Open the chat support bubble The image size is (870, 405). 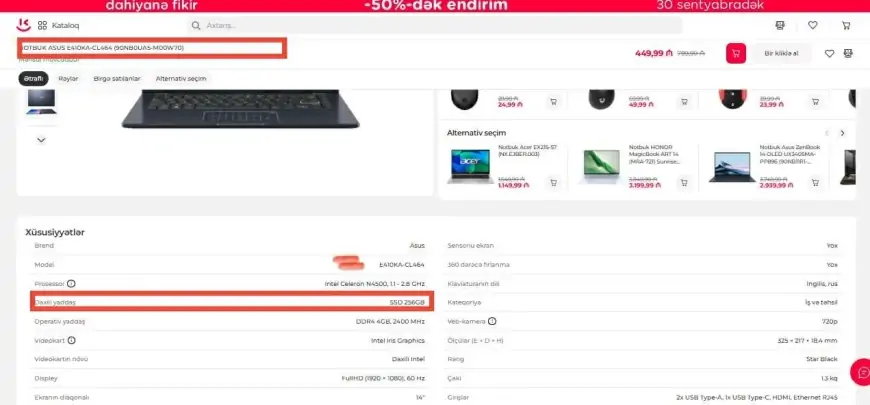(862, 372)
